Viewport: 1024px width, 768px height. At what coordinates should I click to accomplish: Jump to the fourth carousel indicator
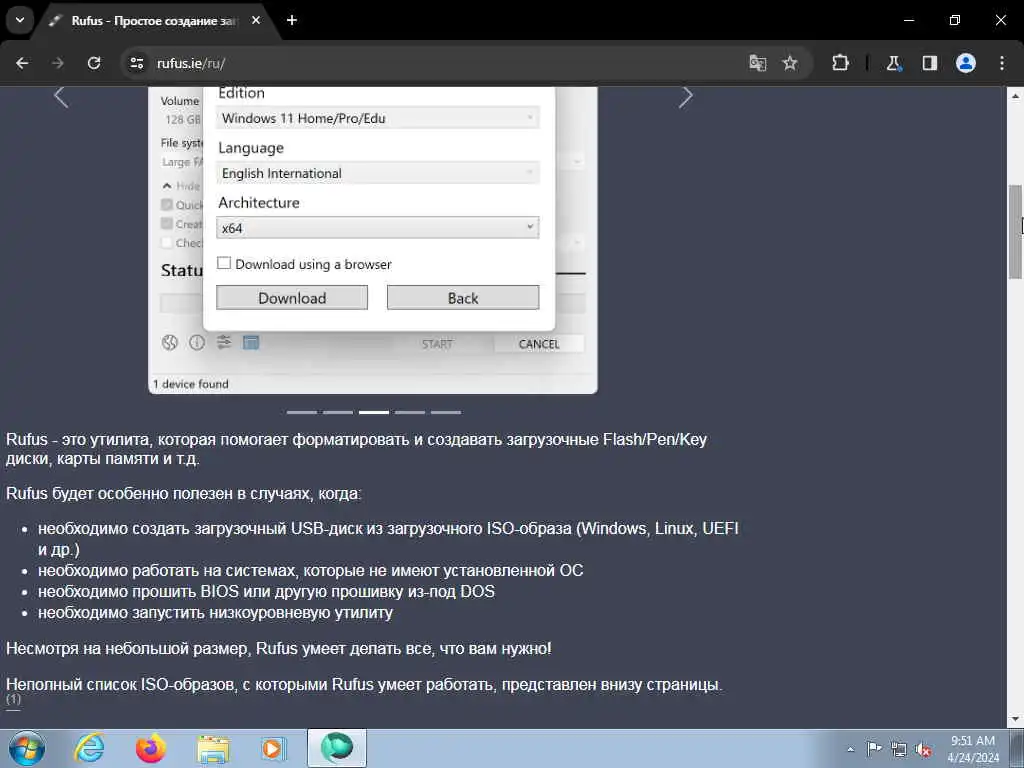[409, 412]
